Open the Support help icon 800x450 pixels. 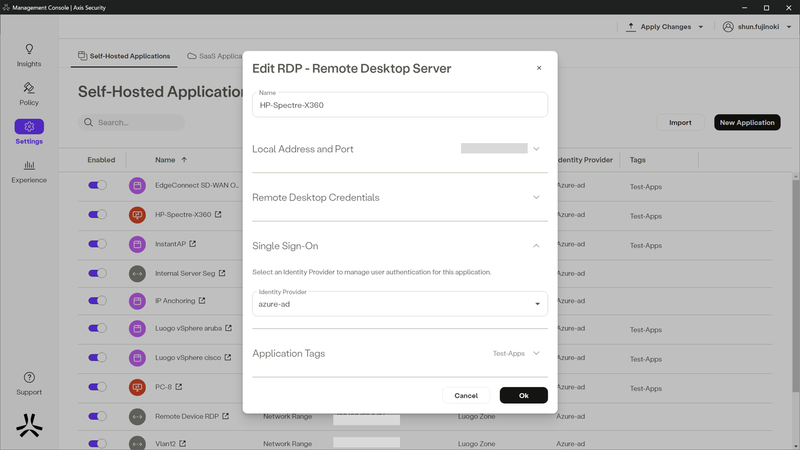pyautogui.click(x=29, y=383)
